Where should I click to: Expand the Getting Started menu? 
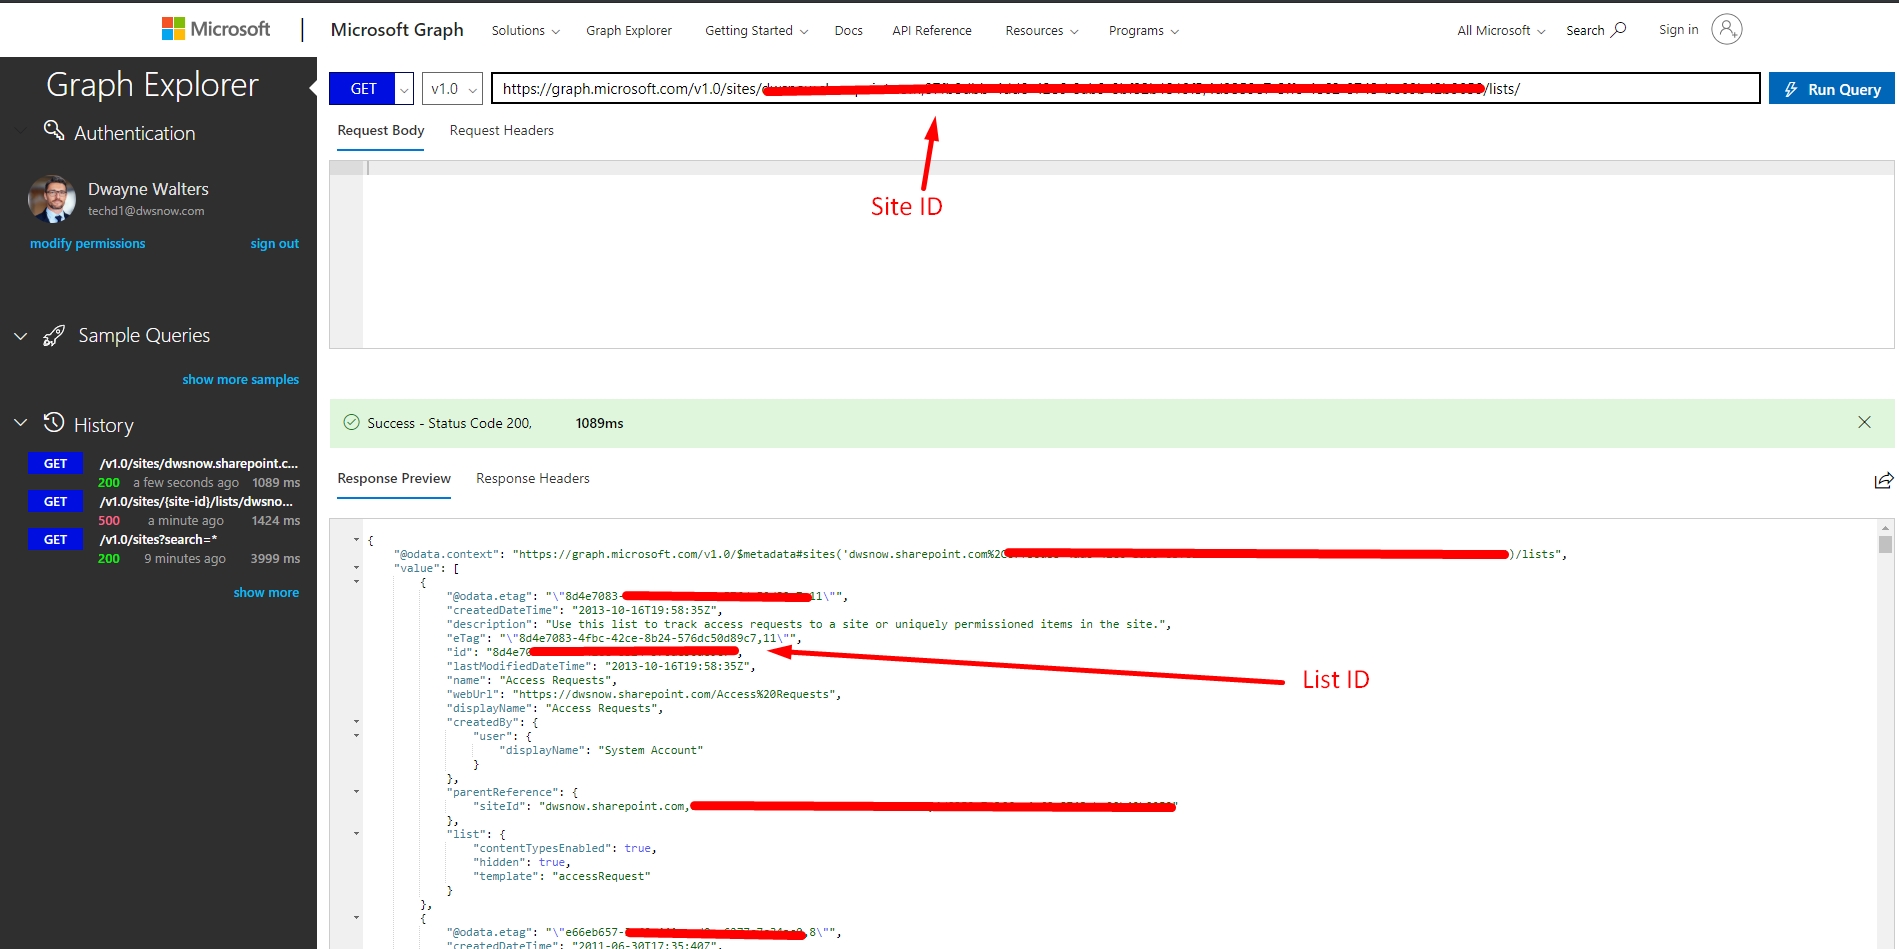click(756, 31)
